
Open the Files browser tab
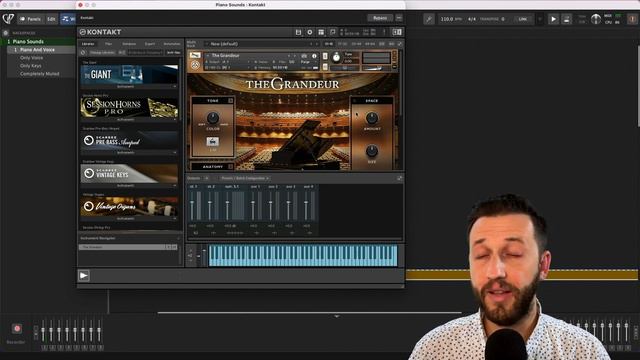(108, 44)
